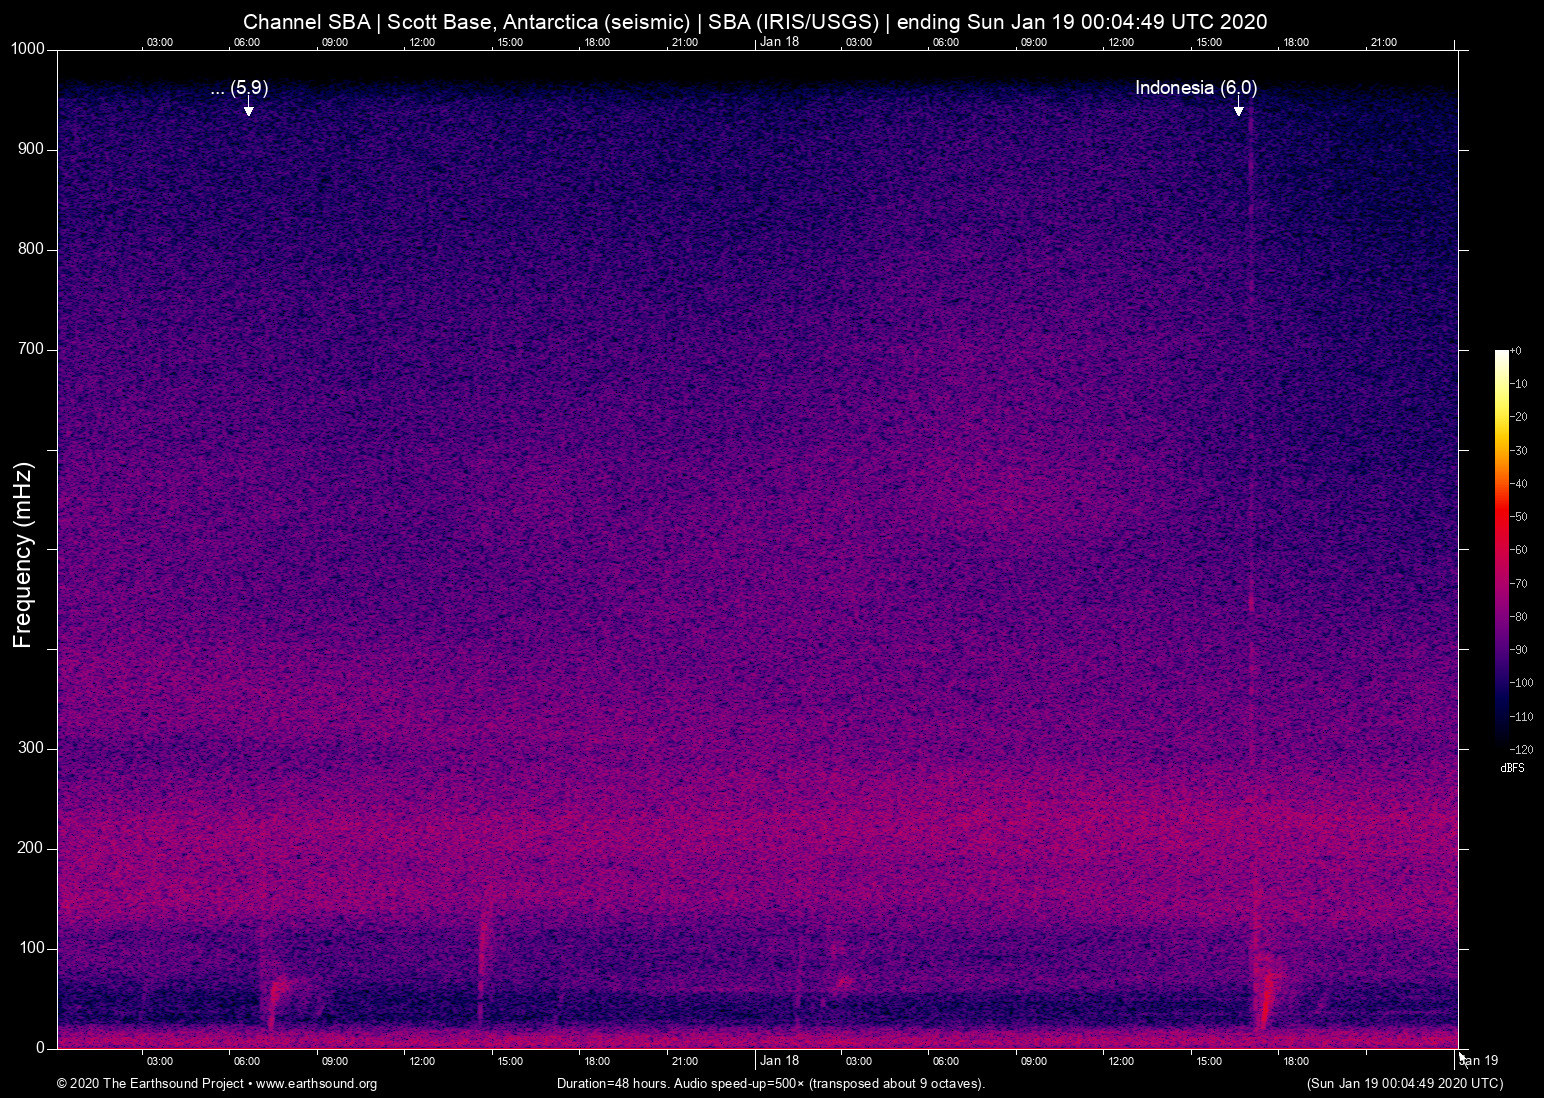Select the '... (5.9)' earthquake label
The width and height of the screenshot is (1544, 1098).
tap(239, 88)
